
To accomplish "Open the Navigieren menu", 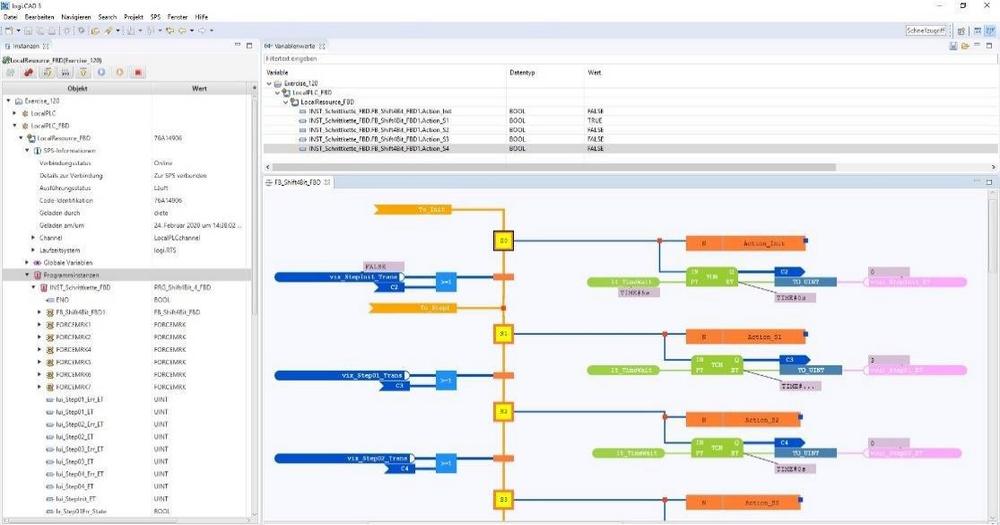I will pyautogui.click(x=76, y=17).
